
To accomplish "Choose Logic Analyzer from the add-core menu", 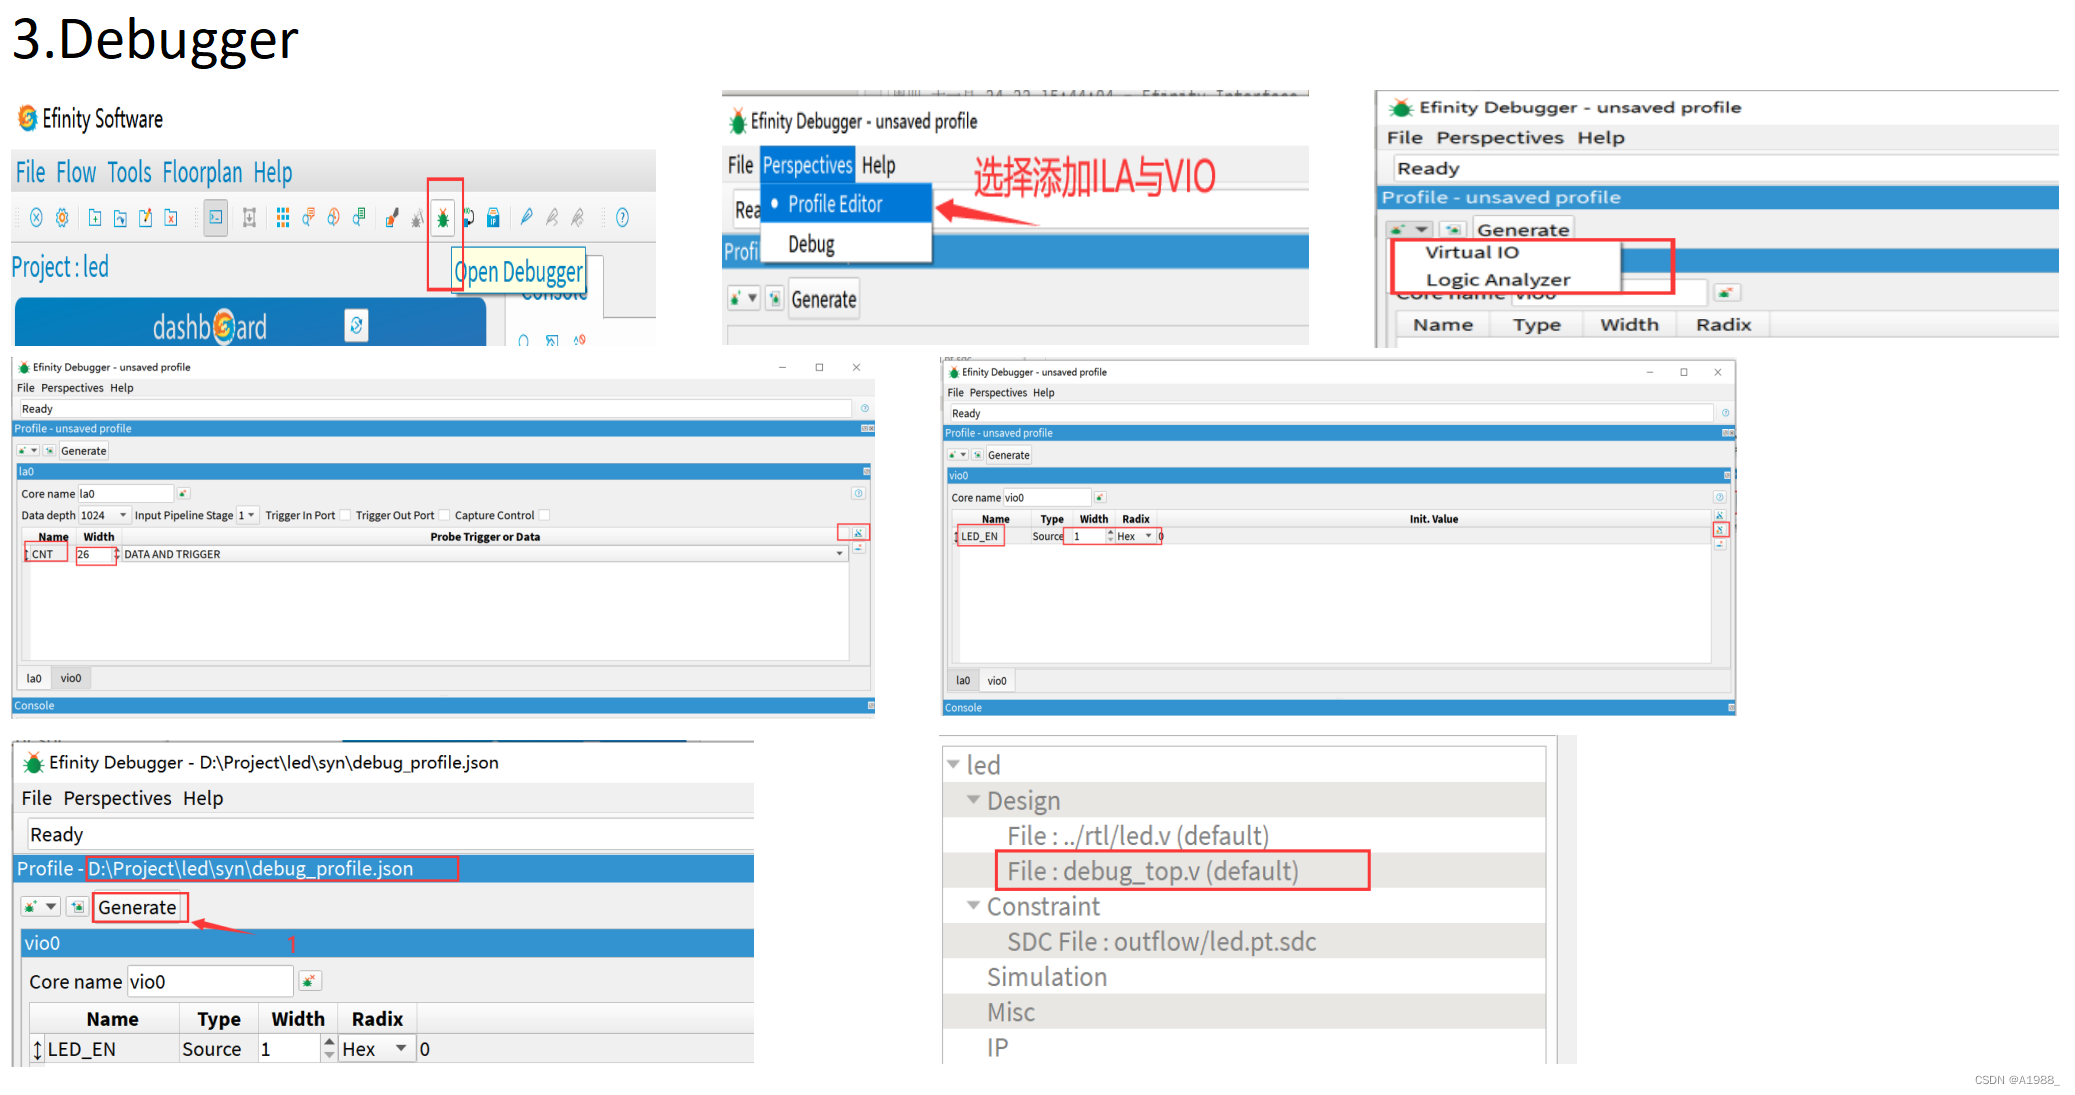I will [x=1497, y=280].
